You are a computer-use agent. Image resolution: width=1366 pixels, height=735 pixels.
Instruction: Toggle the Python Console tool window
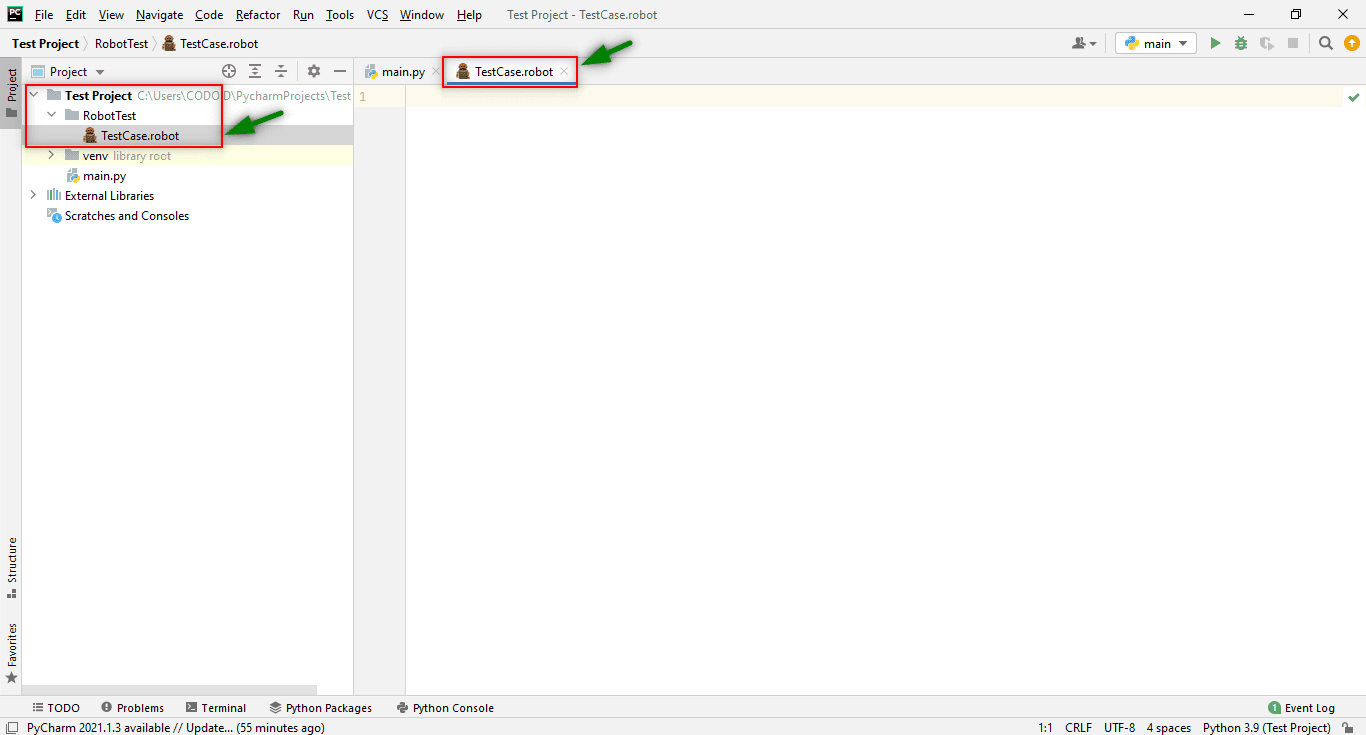click(x=445, y=707)
